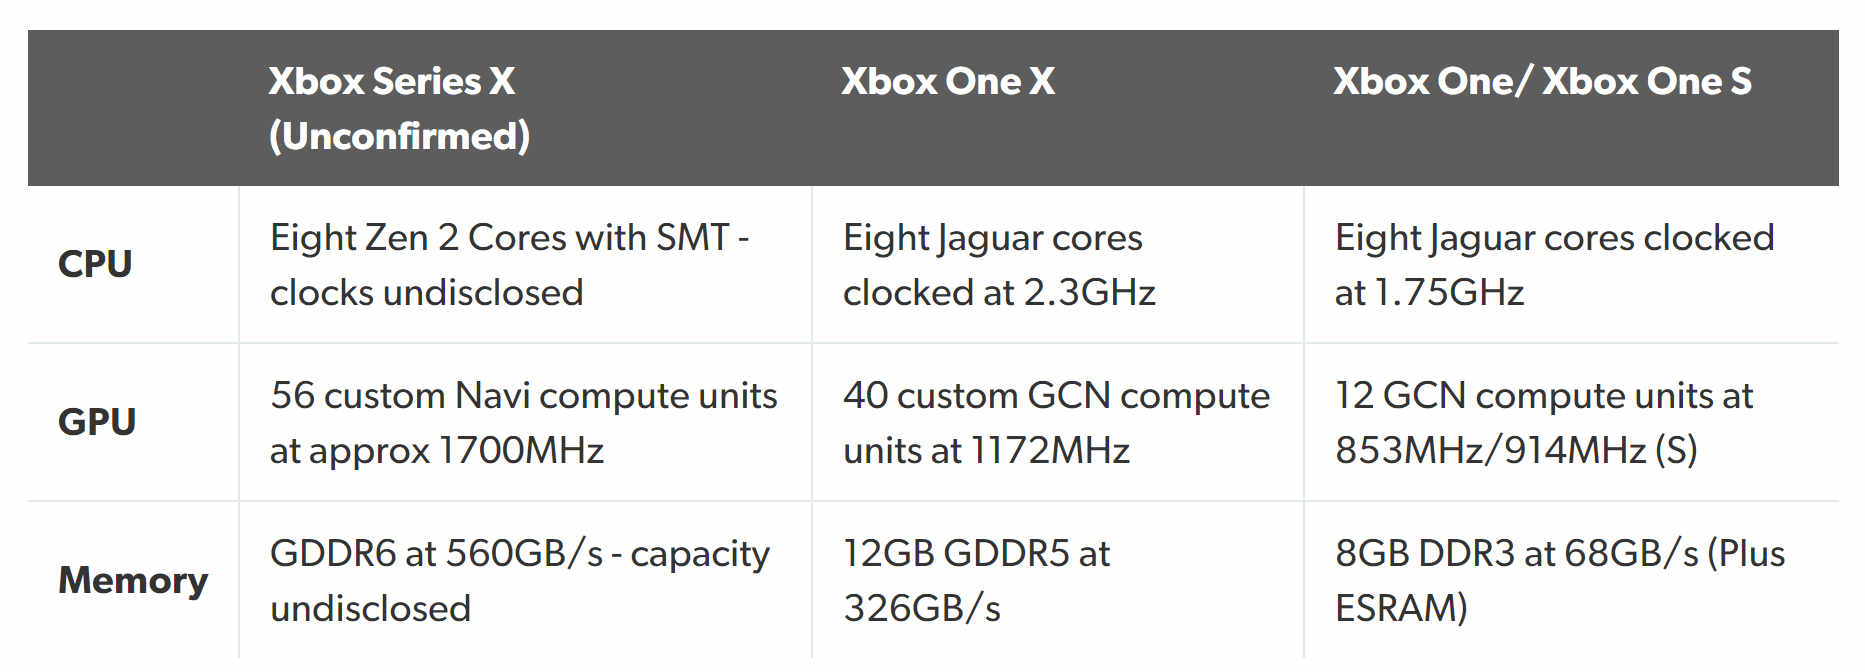Click the text 'at approx 1700MHz'
The height and width of the screenshot is (672, 1865).
[436, 451]
